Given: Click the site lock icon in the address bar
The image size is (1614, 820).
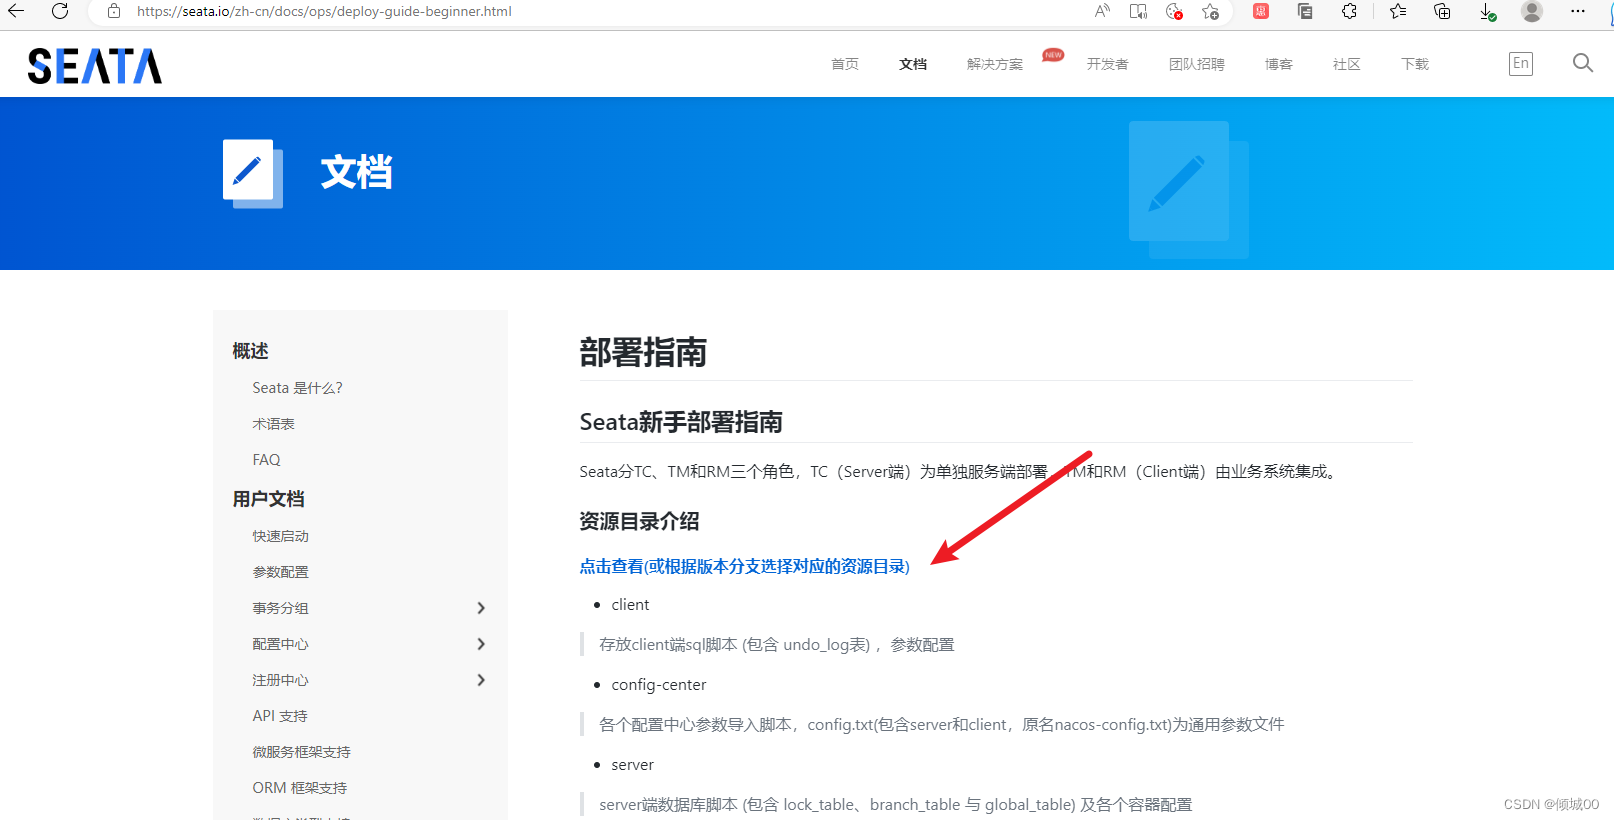Looking at the screenshot, I should pyautogui.click(x=114, y=11).
